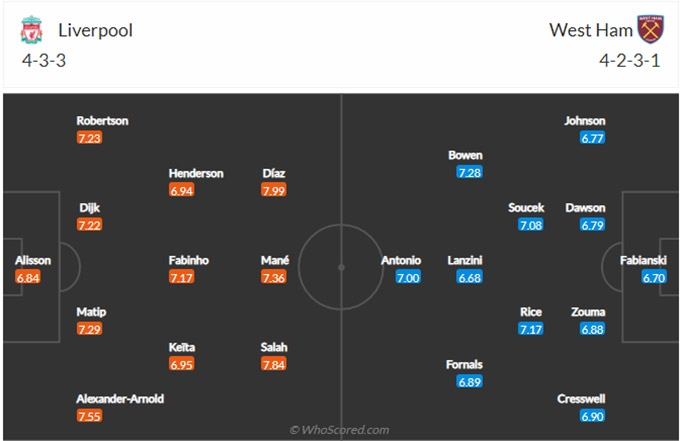The height and width of the screenshot is (441, 680).
Task: Click player name Henderson
Action: coord(196,173)
